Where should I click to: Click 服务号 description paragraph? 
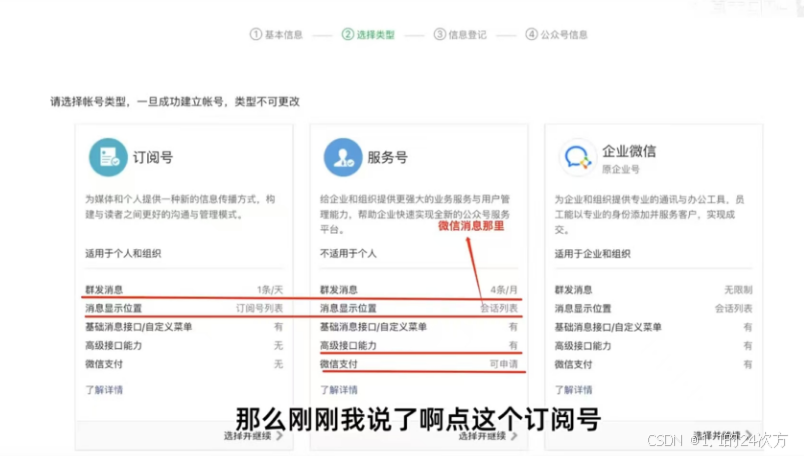(415, 214)
